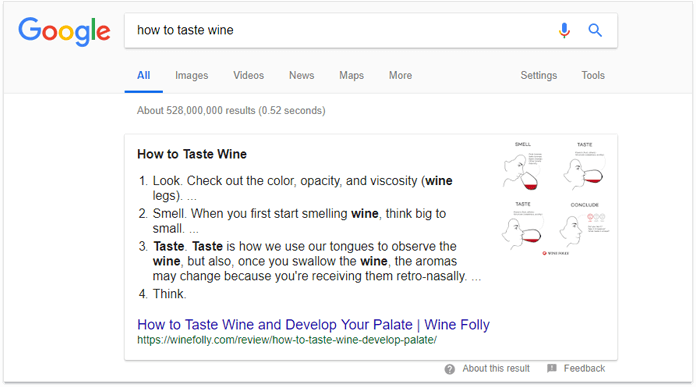This screenshot has height=387, width=696.
Task: Expand the More search categories menu
Action: tap(400, 75)
